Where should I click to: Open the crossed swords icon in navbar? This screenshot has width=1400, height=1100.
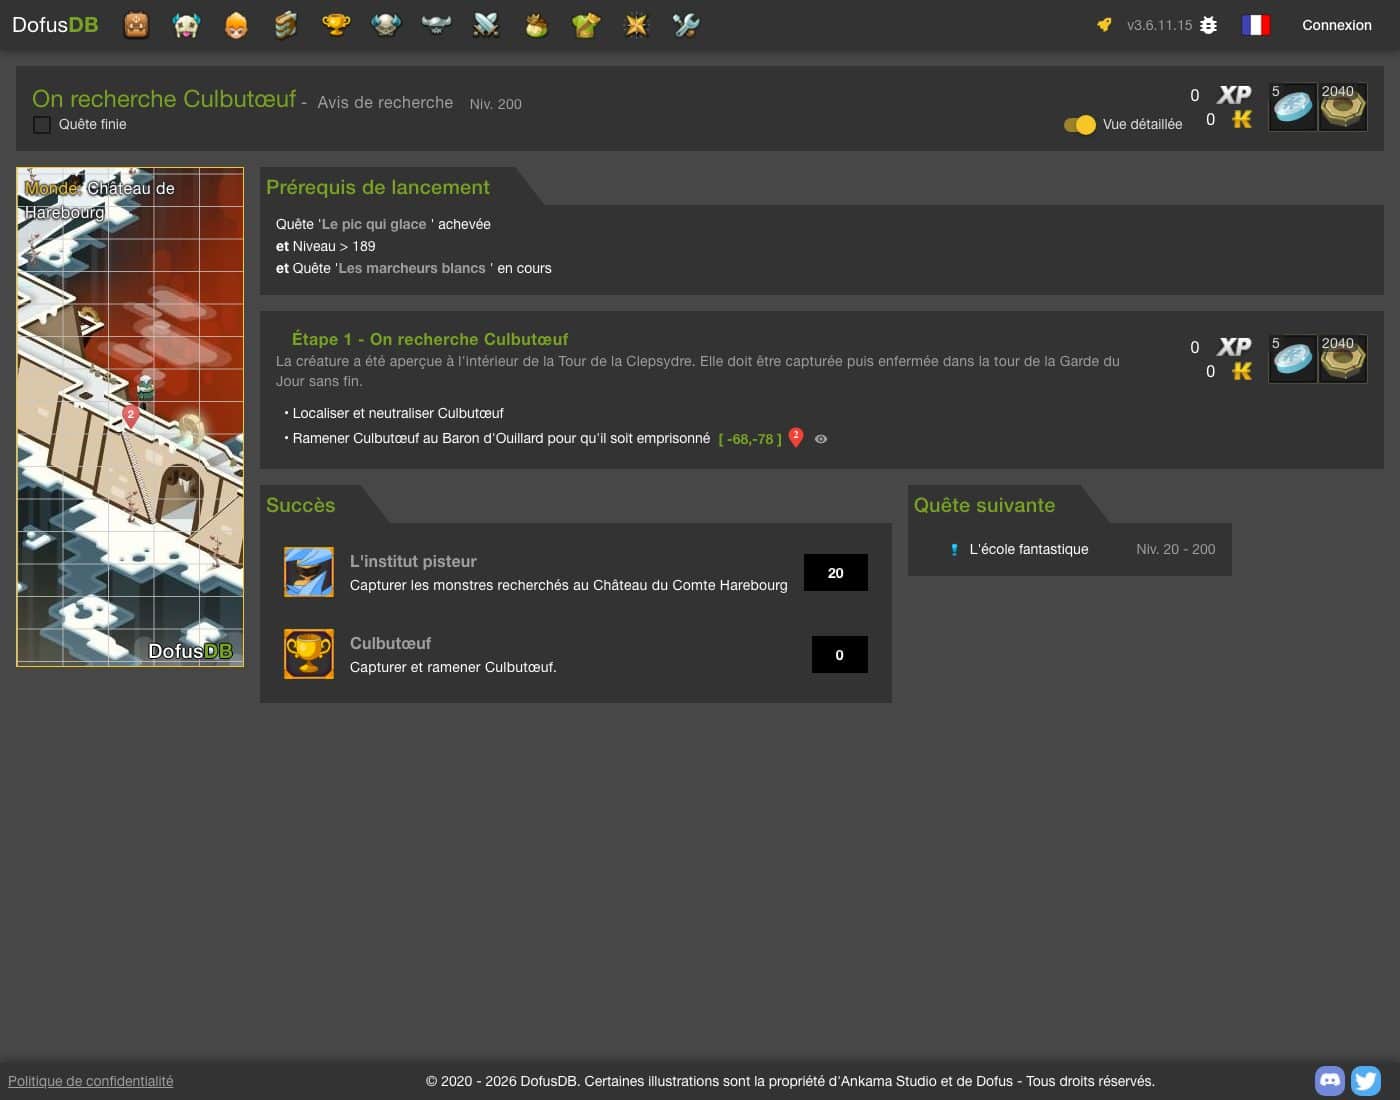pyautogui.click(x=486, y=25)
